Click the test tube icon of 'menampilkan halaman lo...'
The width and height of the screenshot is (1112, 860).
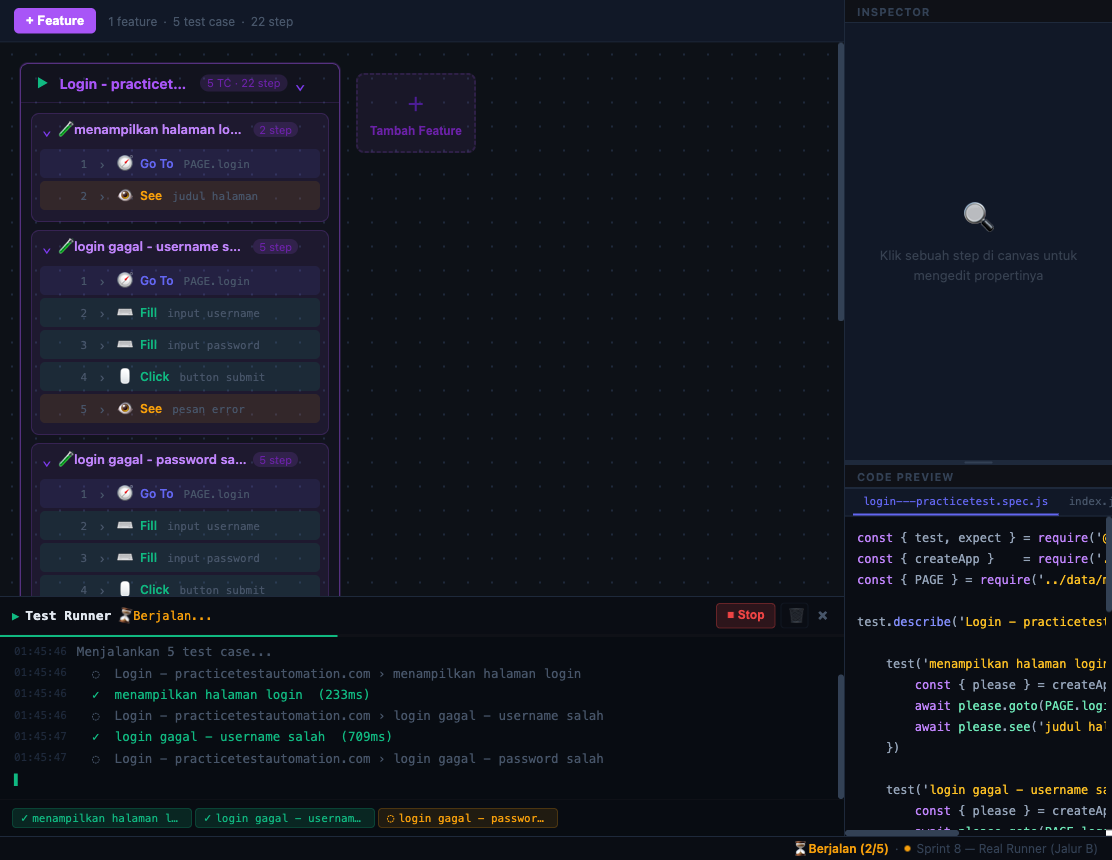[65, 129]
